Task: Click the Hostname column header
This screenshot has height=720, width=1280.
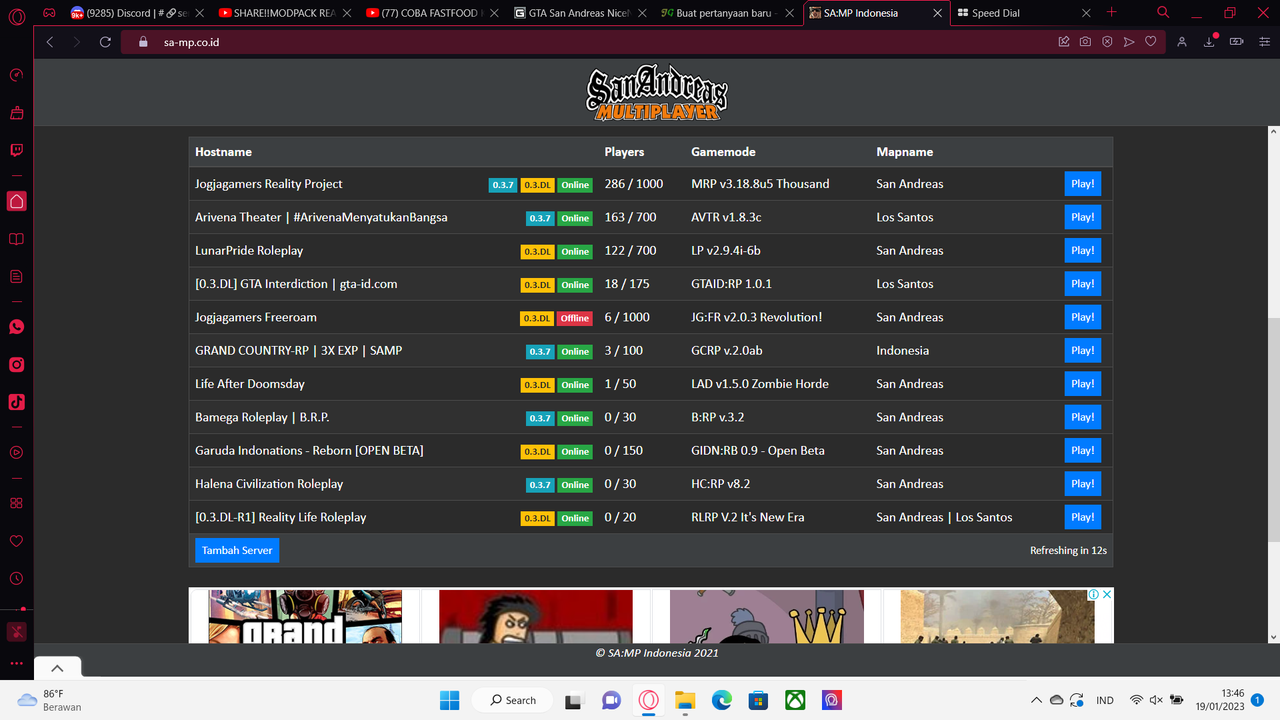Action: click(x=223, y=152)
